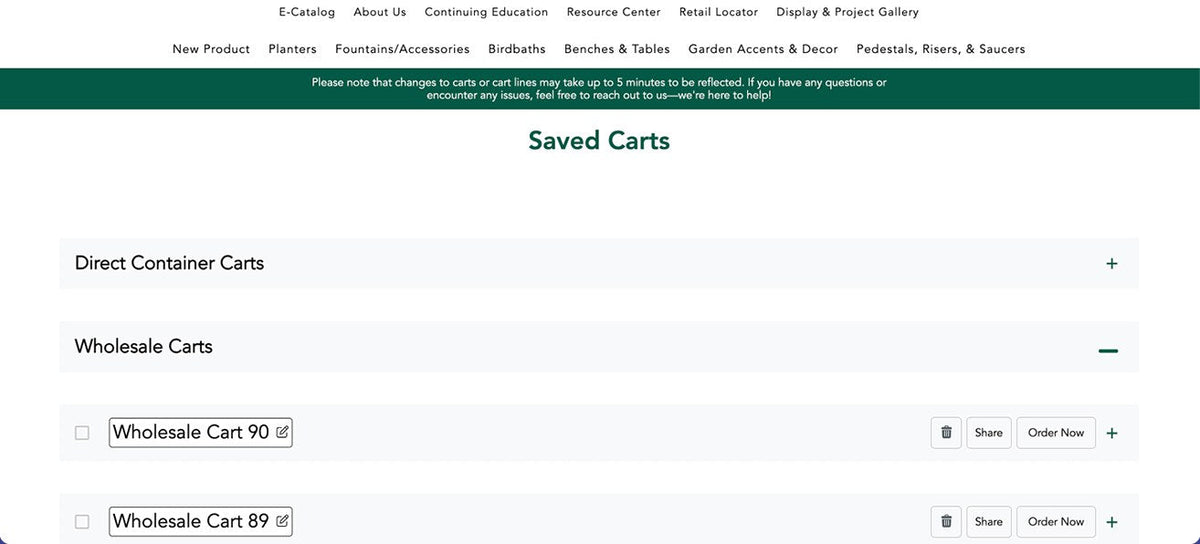
Task: Edit the Wholesale Cart 90 name pencil icon
Action: 282,433
